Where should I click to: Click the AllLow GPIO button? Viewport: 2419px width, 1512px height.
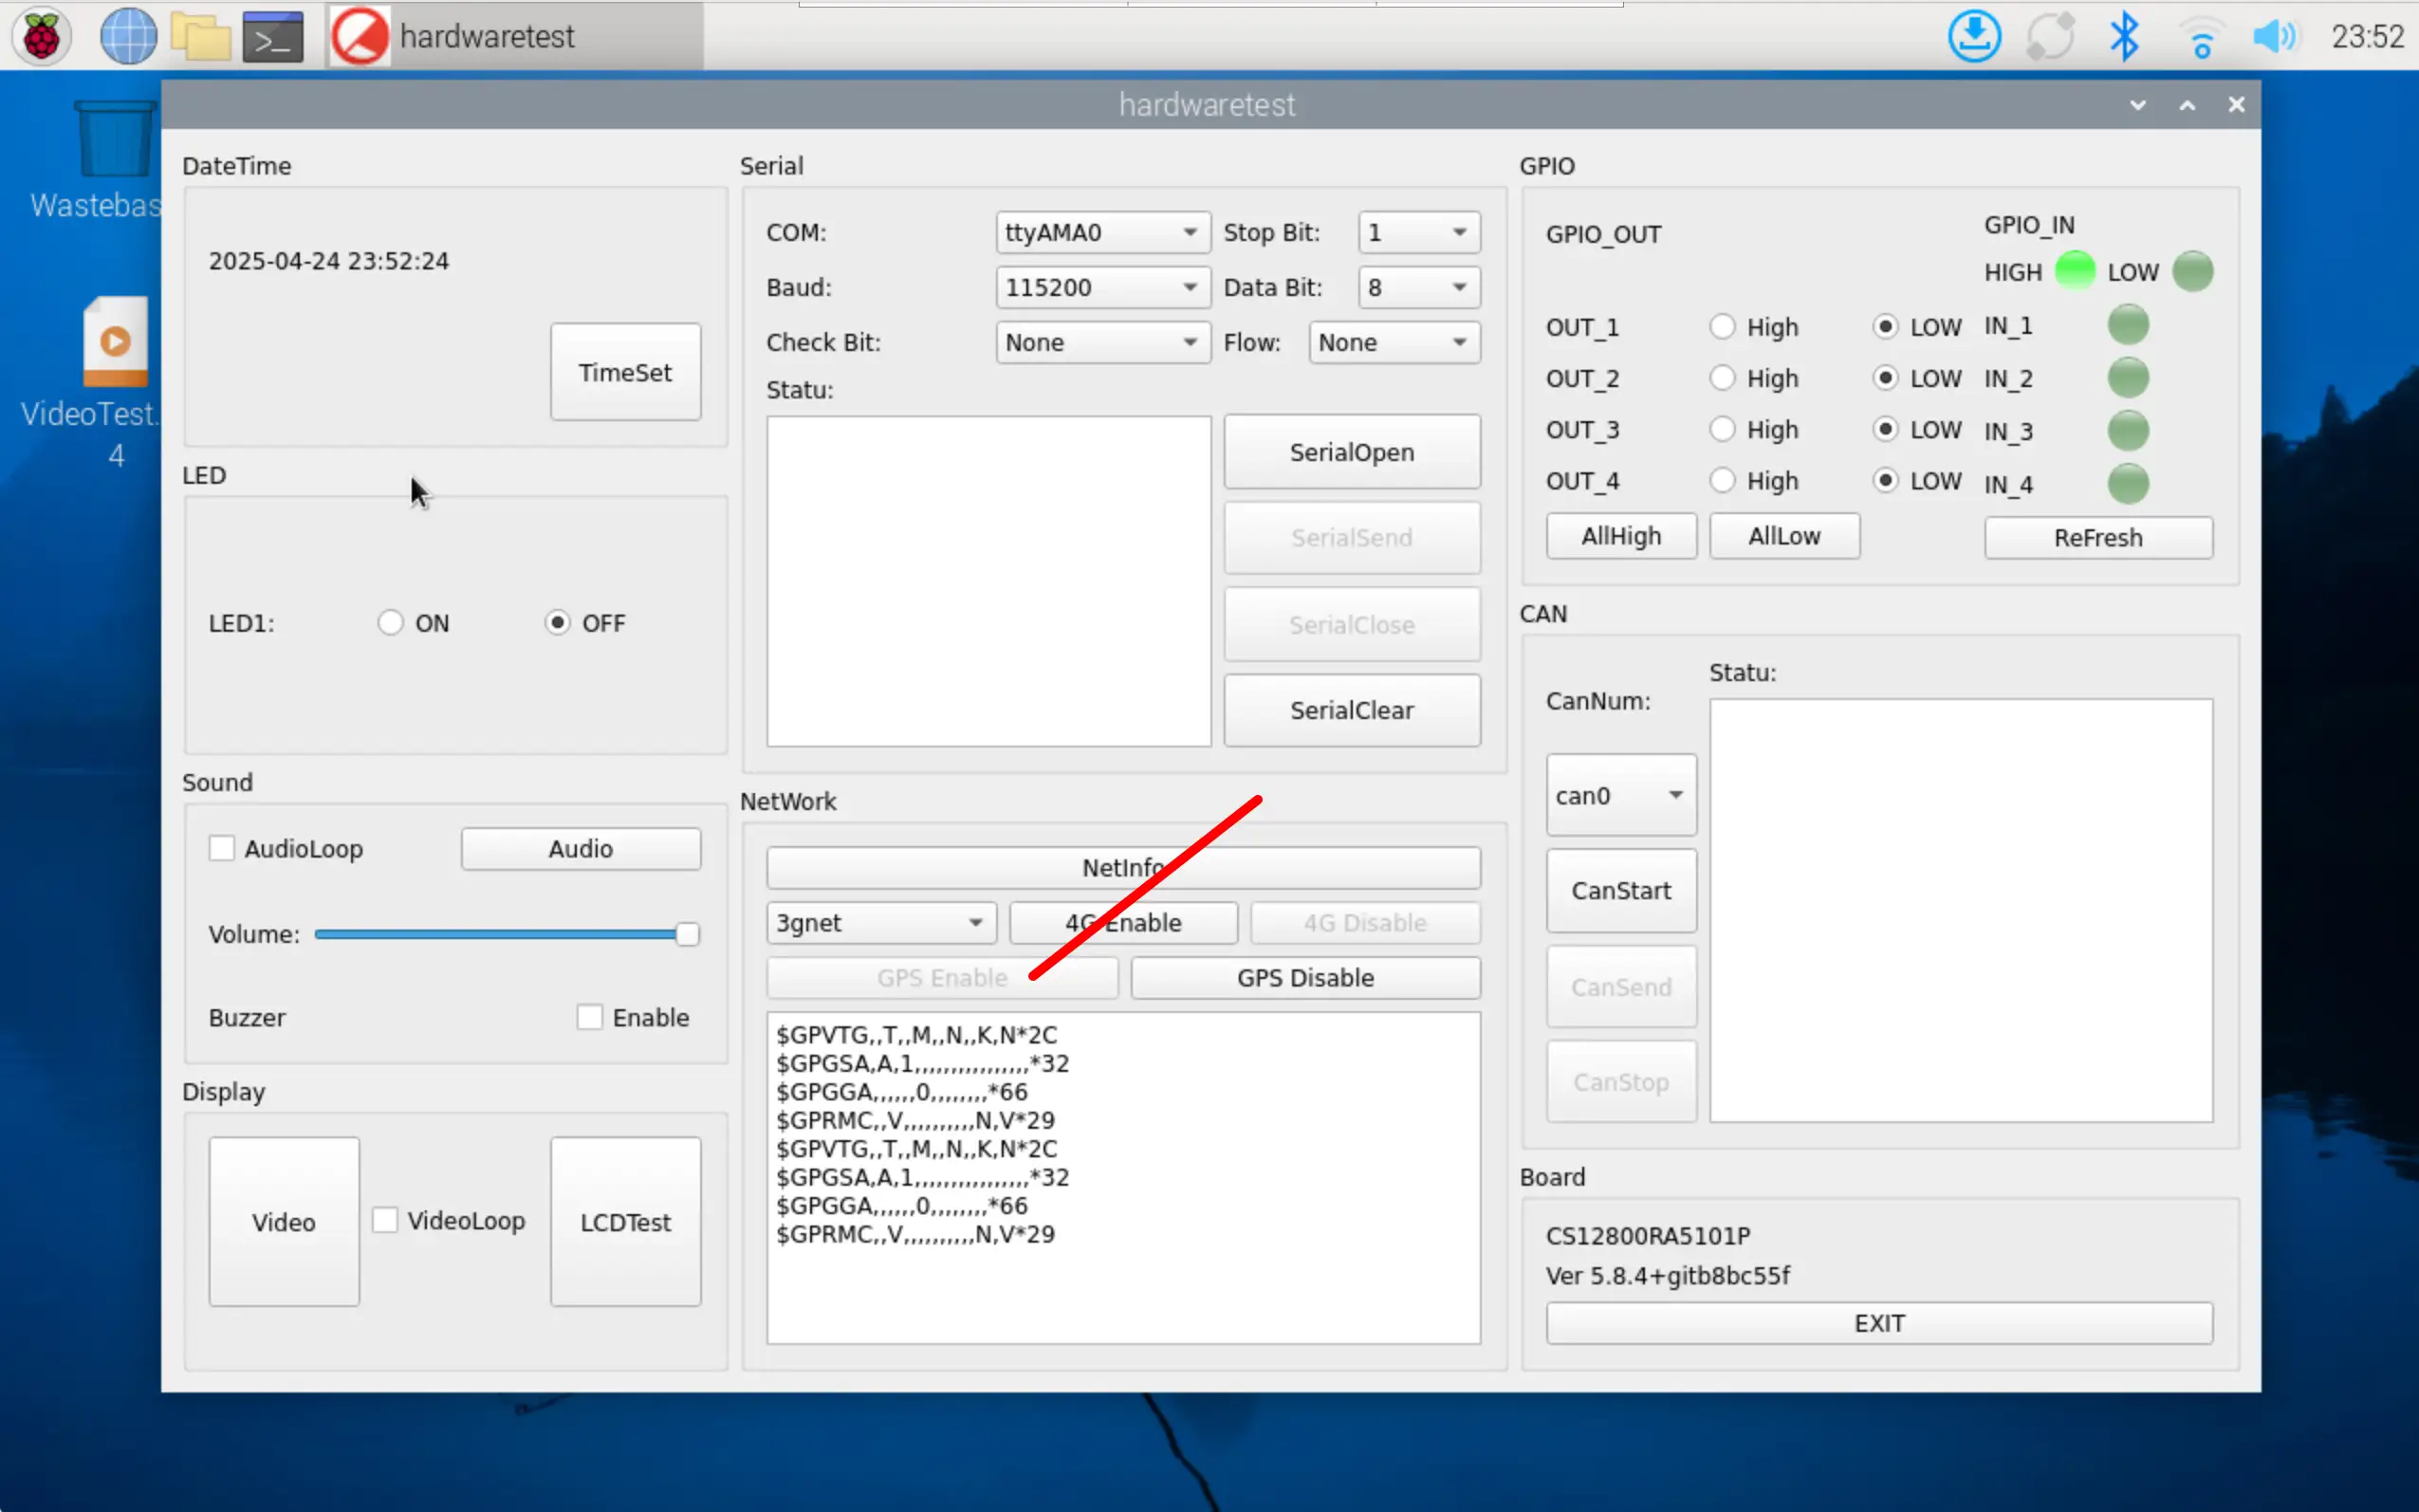tap(1784, 536)
